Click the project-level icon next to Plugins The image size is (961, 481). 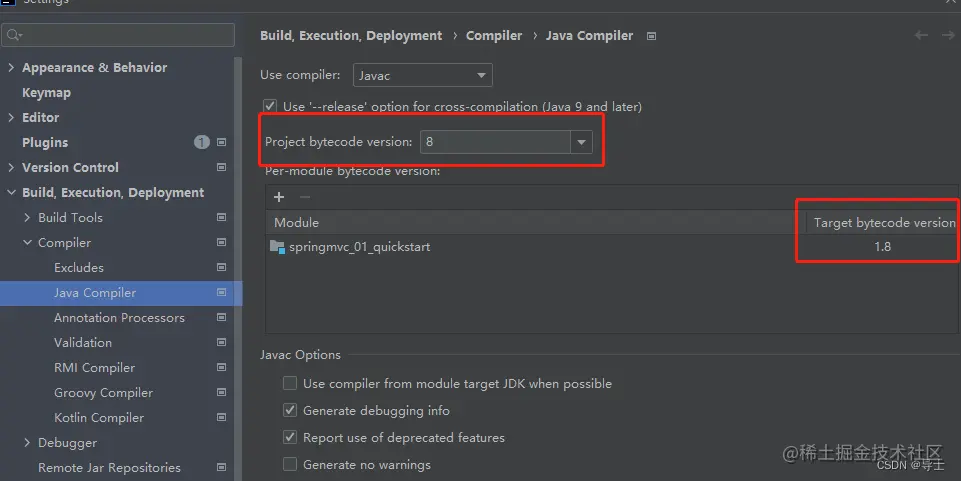tap(221, 142)
